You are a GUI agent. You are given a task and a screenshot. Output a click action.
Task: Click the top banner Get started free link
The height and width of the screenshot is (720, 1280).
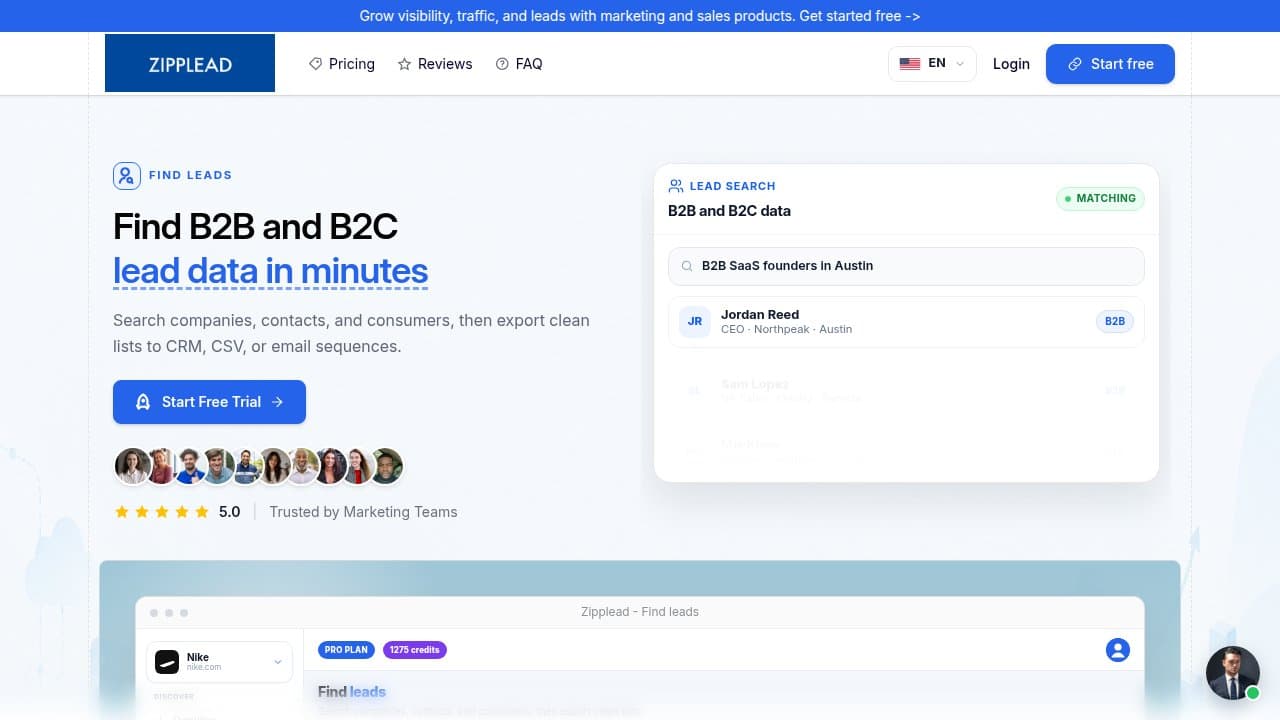click(x=861, y=16)
